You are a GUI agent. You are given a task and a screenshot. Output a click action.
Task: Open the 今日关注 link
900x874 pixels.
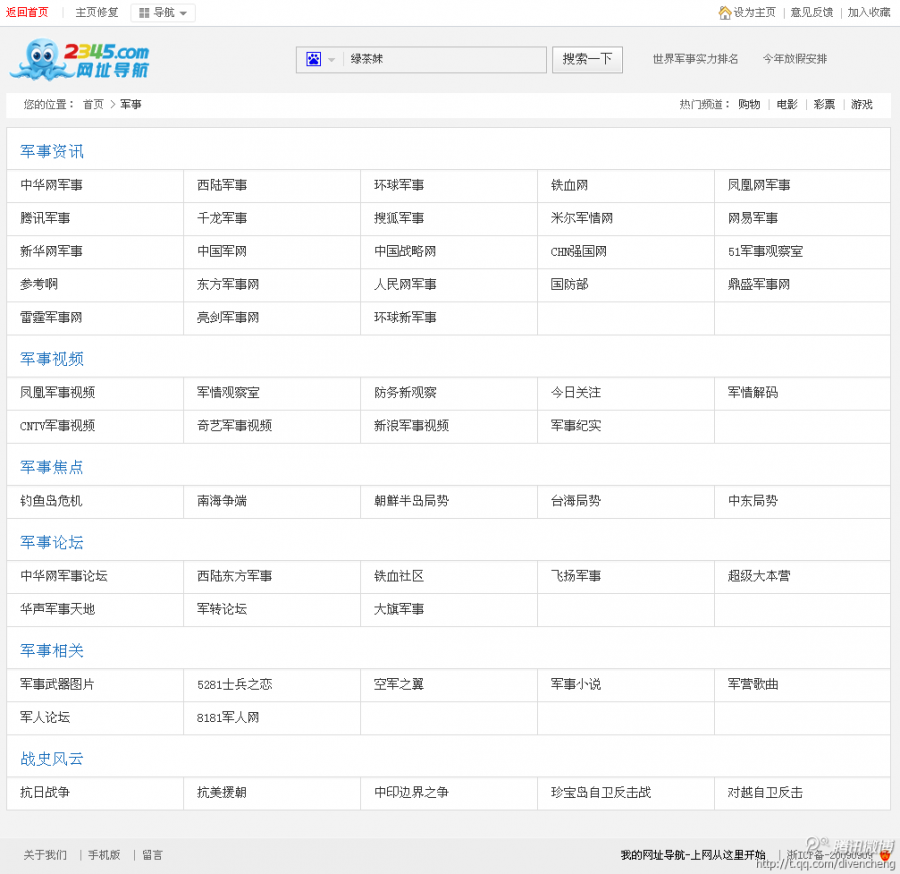pyautogui.click(x=576, y=393)
